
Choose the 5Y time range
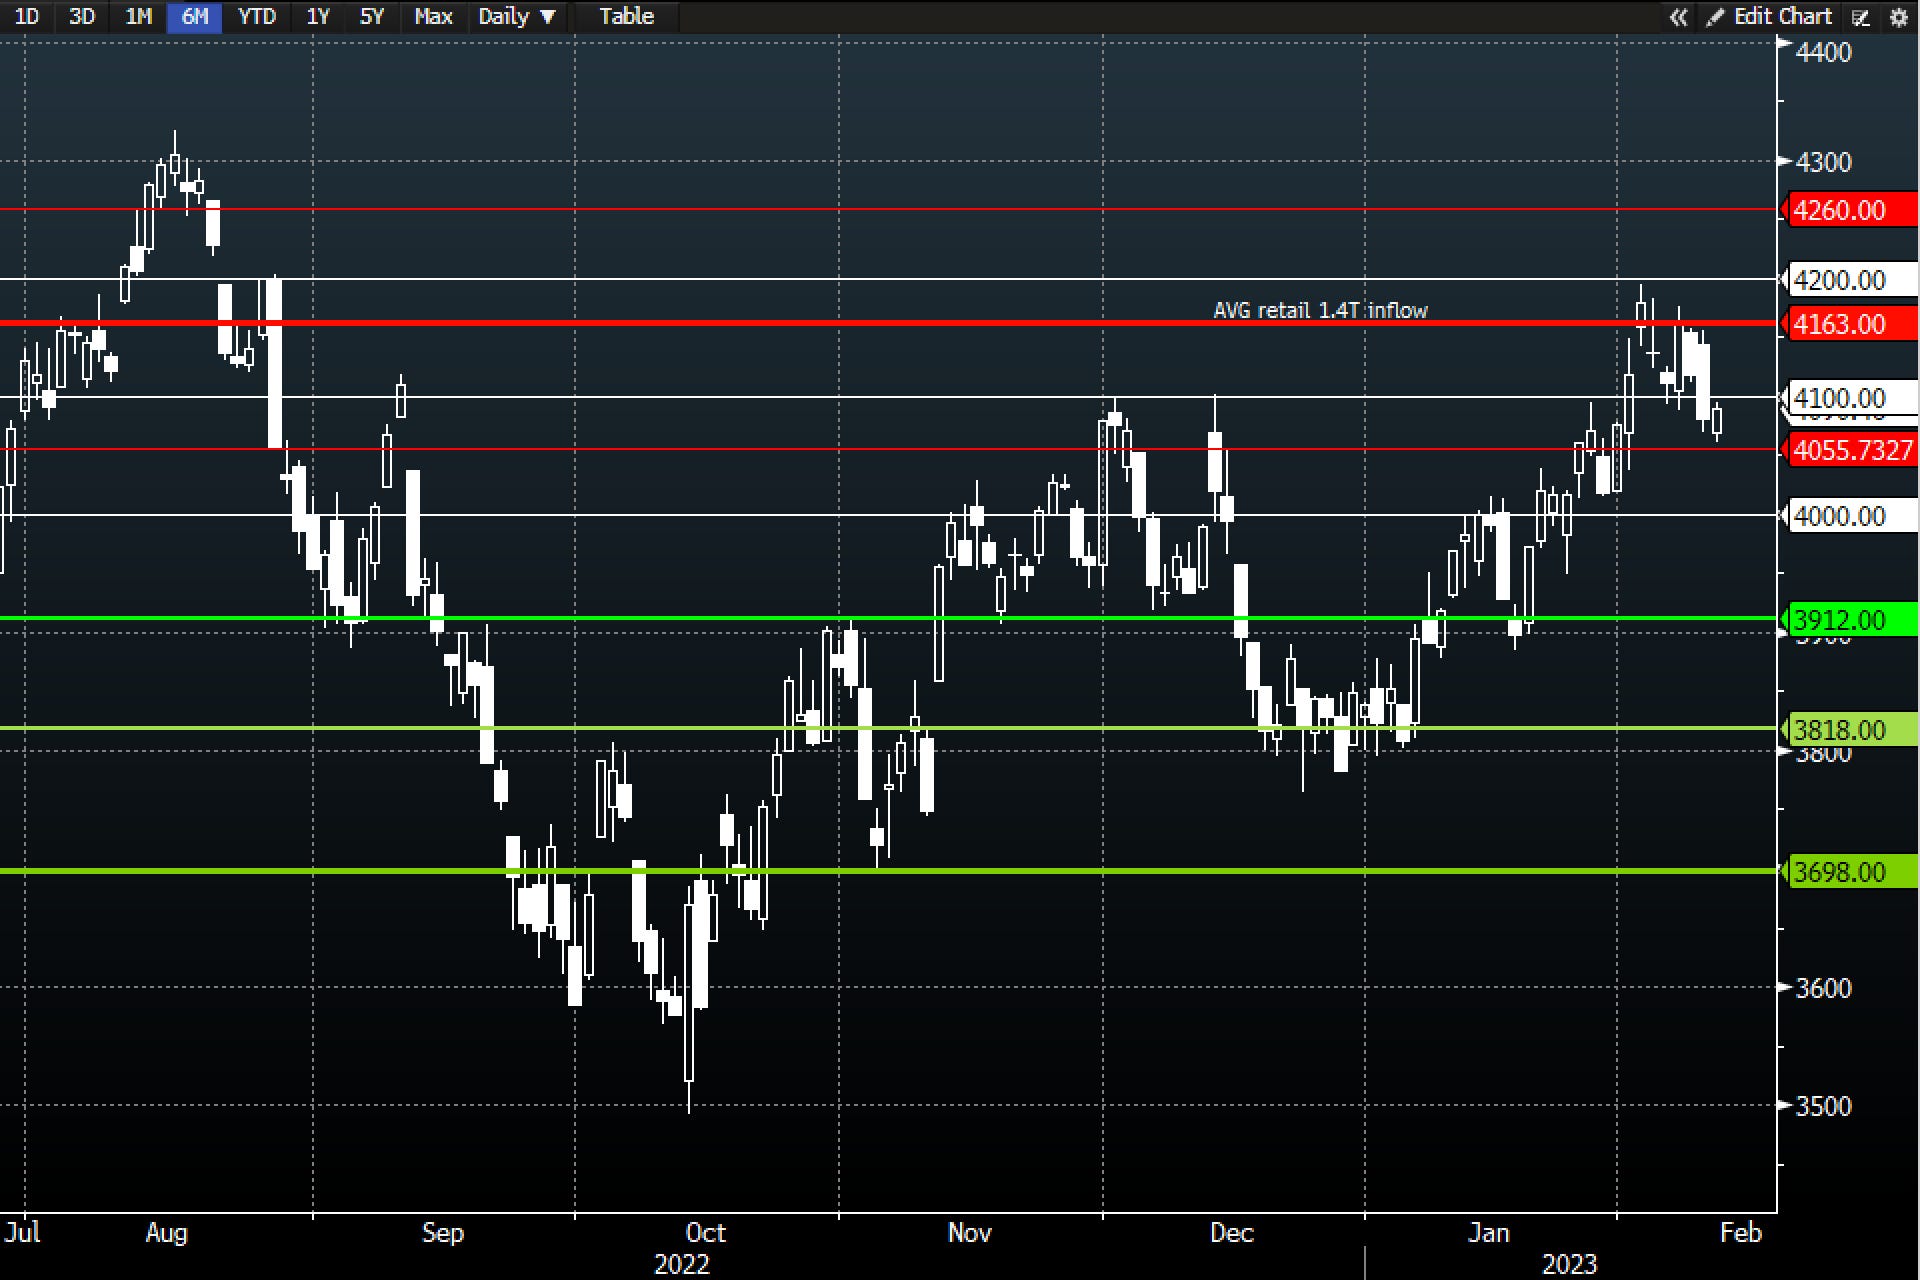tap(372, 16)
